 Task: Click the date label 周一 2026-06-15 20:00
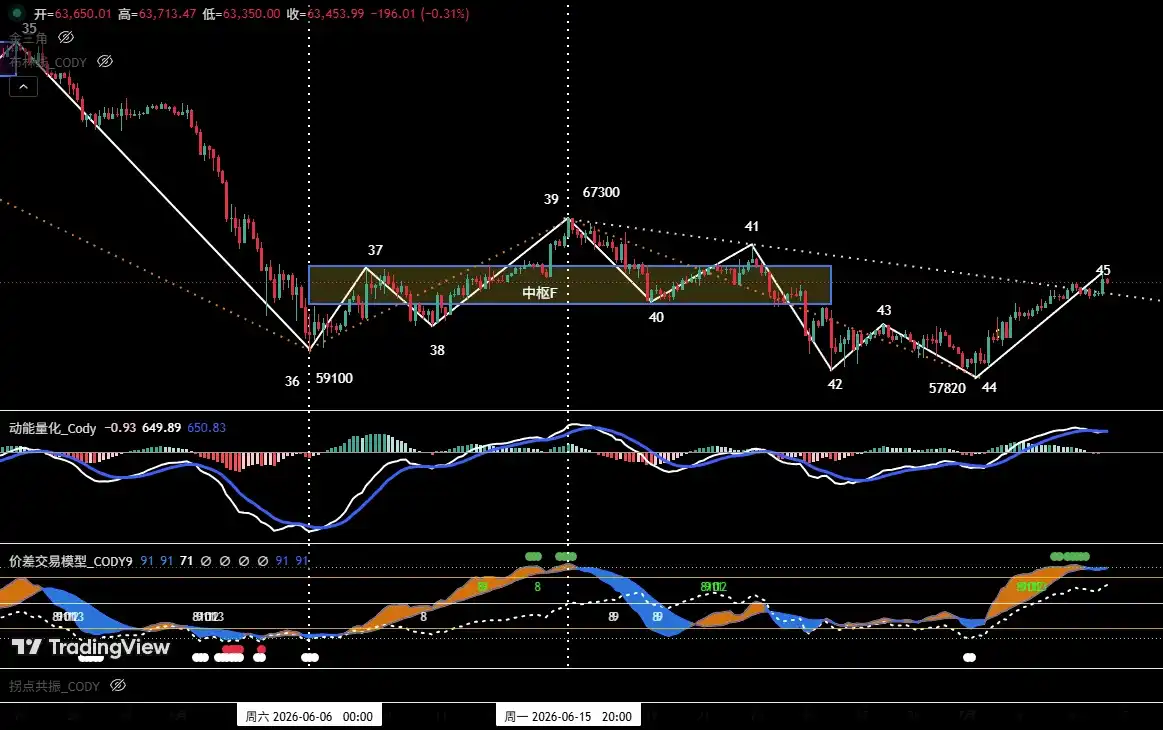click(568, 716)
